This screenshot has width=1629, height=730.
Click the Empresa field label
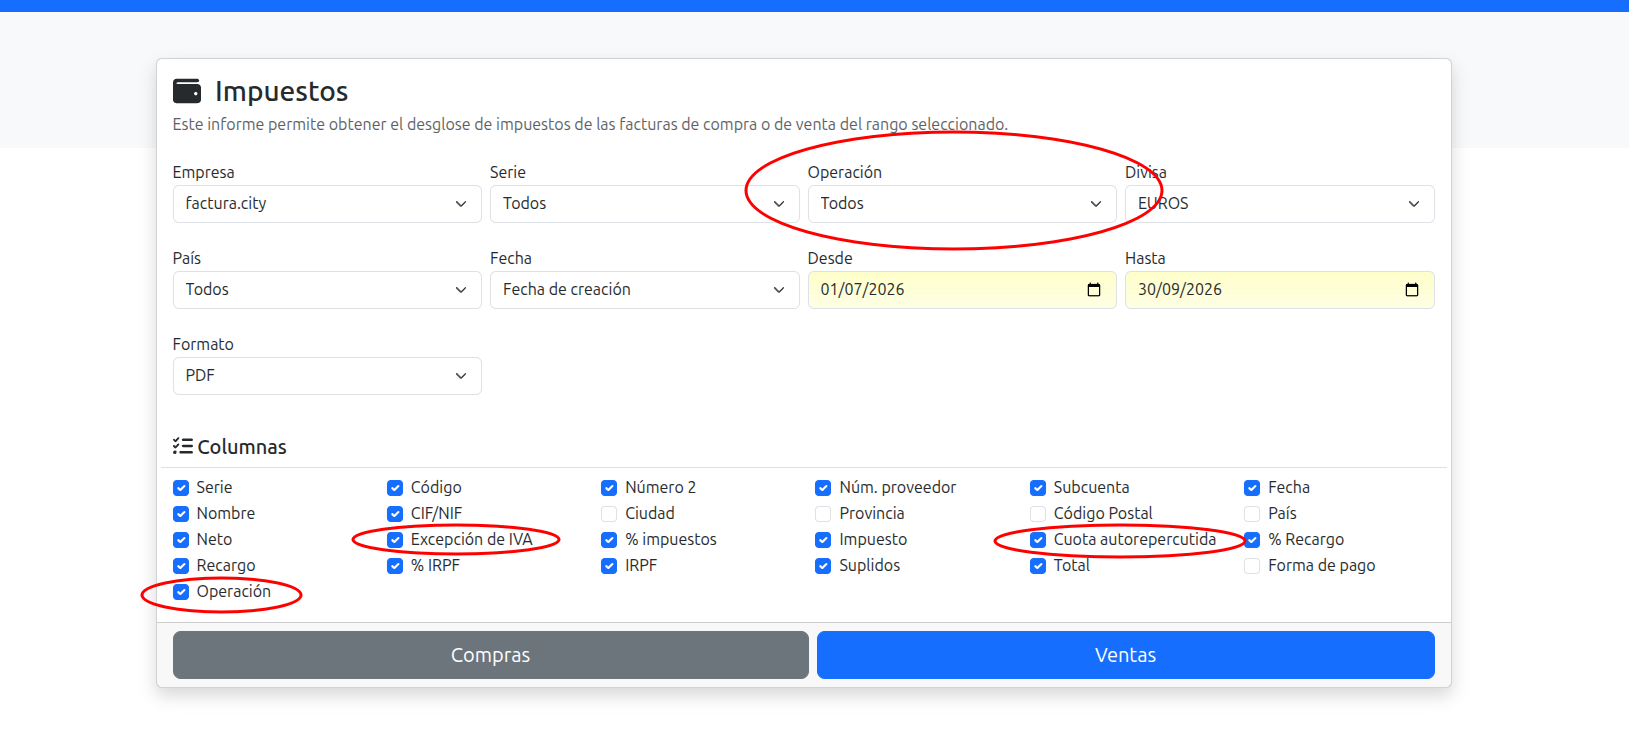[203, 172]
